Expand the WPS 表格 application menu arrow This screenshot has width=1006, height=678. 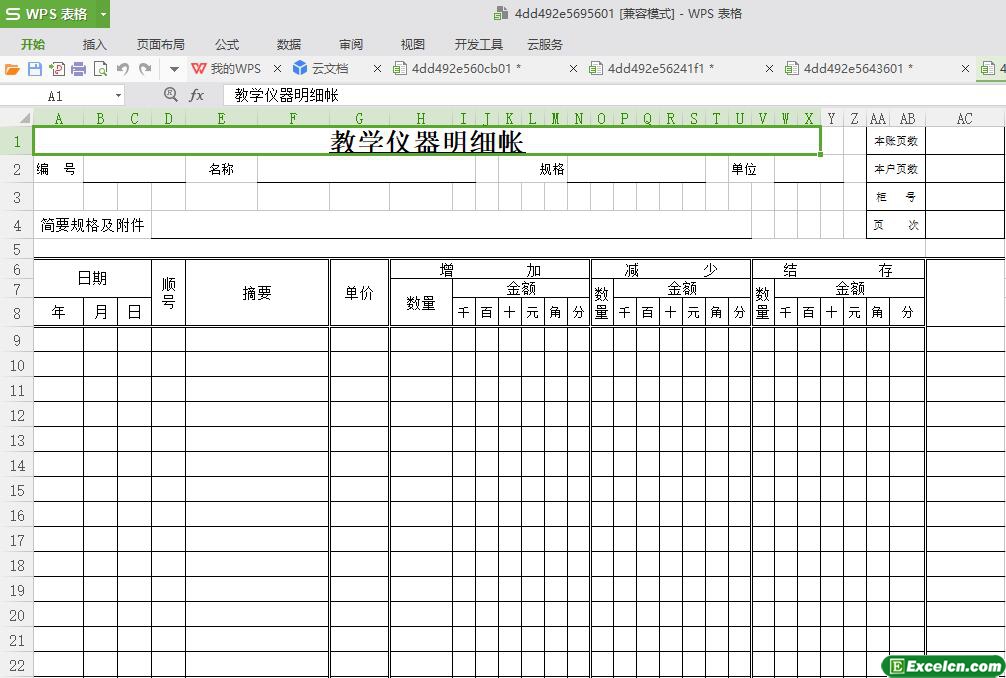pyautogui.click(x=103, y=14)
